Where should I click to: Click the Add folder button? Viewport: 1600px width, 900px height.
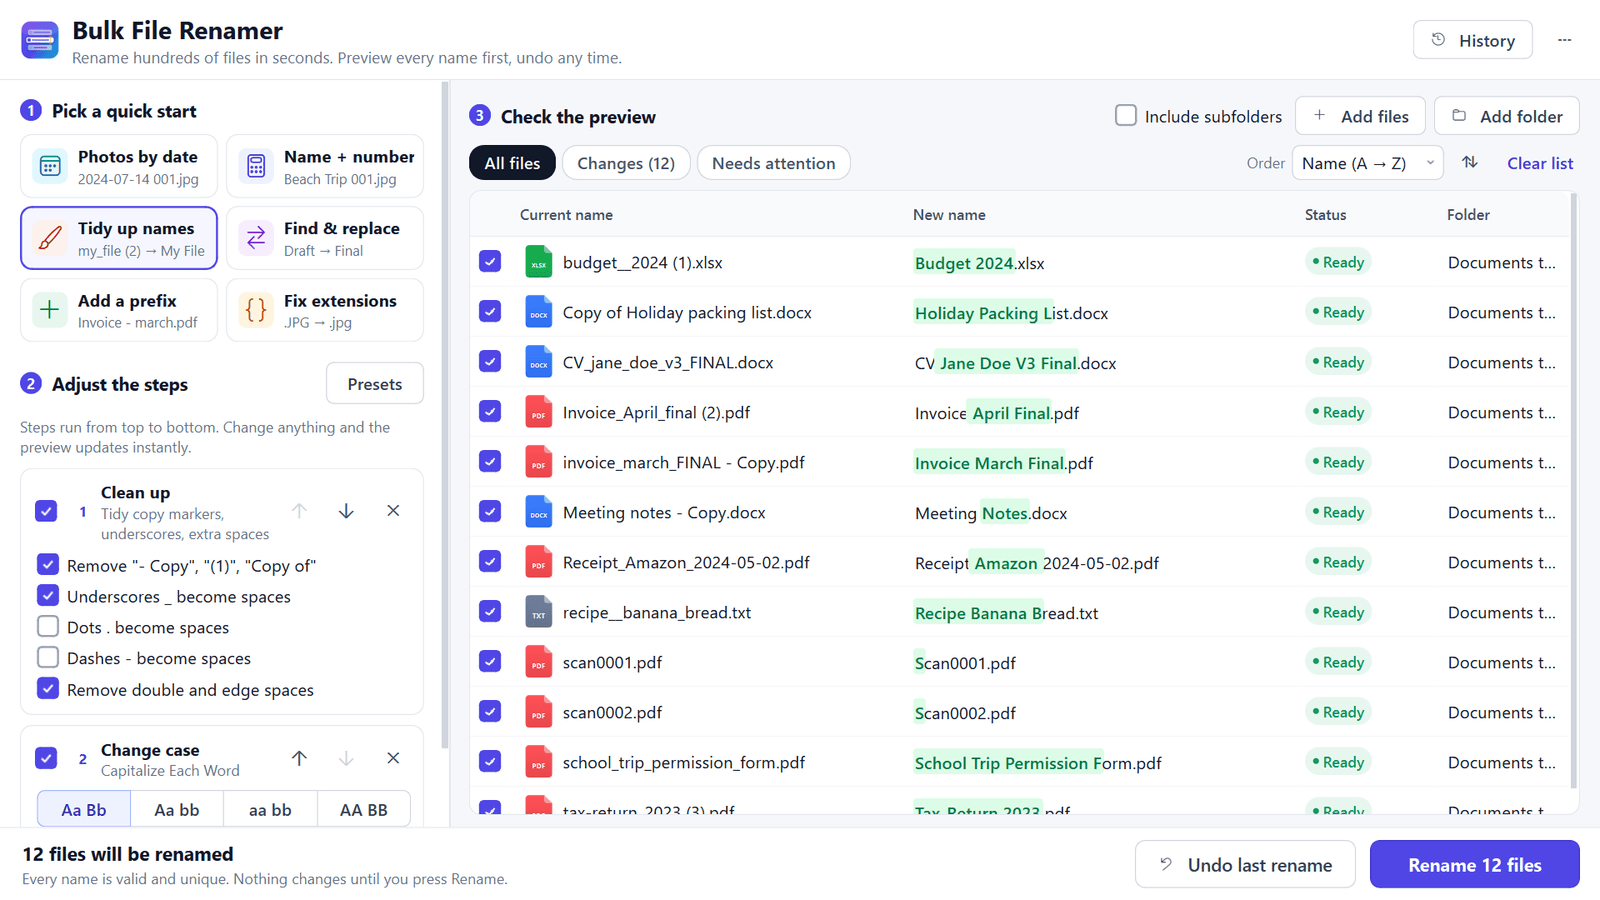click(x=1507, y=116)
